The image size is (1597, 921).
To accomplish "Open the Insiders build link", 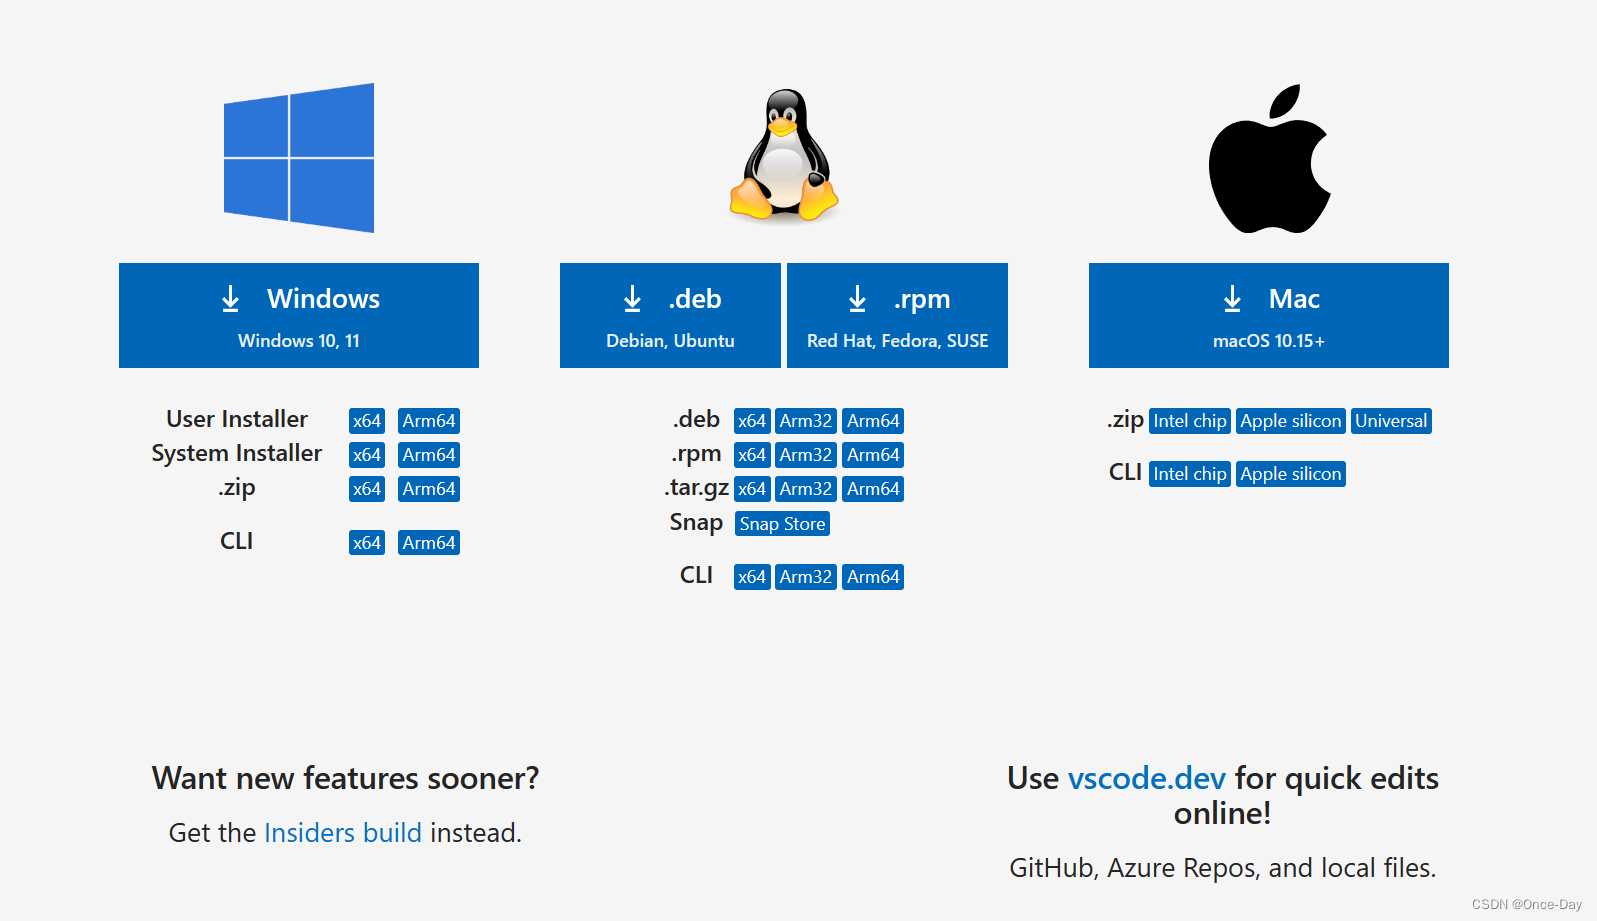I will click(x=343, y=833).
